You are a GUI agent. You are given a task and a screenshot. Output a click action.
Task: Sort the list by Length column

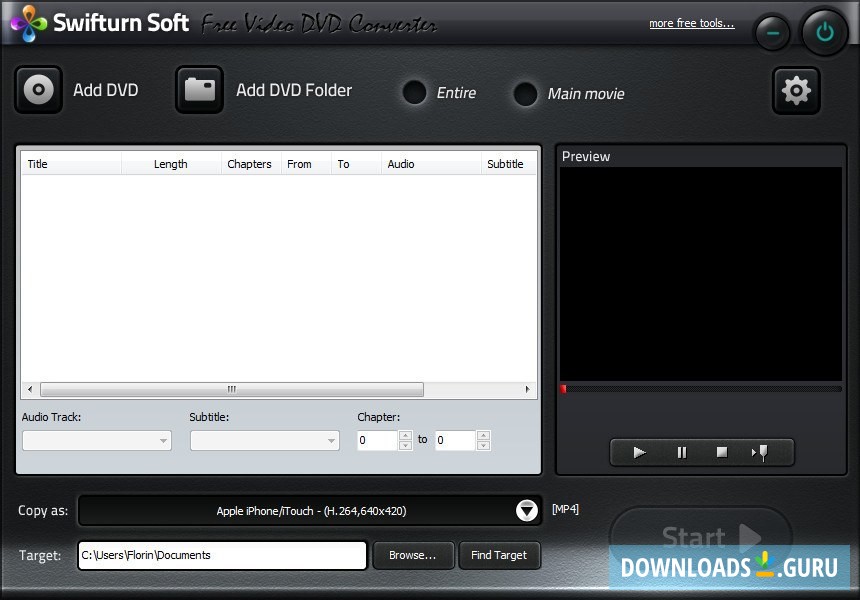coord(170,163)
